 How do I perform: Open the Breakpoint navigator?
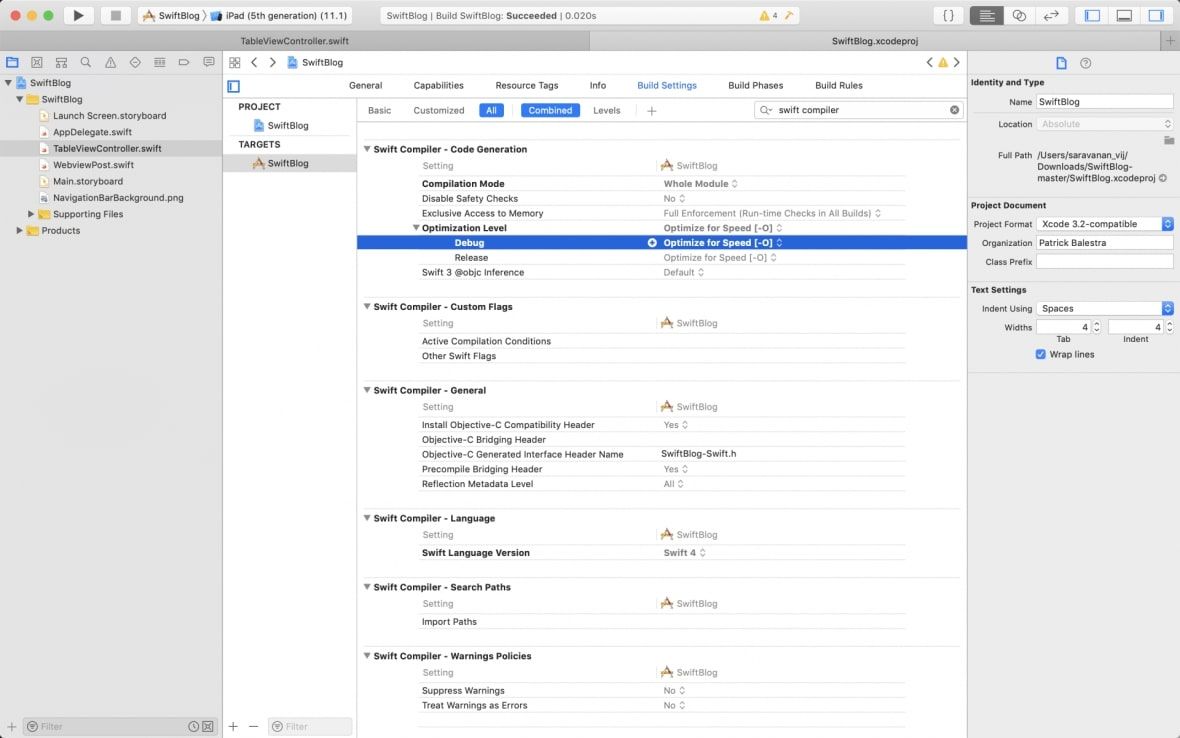(184, 62)
